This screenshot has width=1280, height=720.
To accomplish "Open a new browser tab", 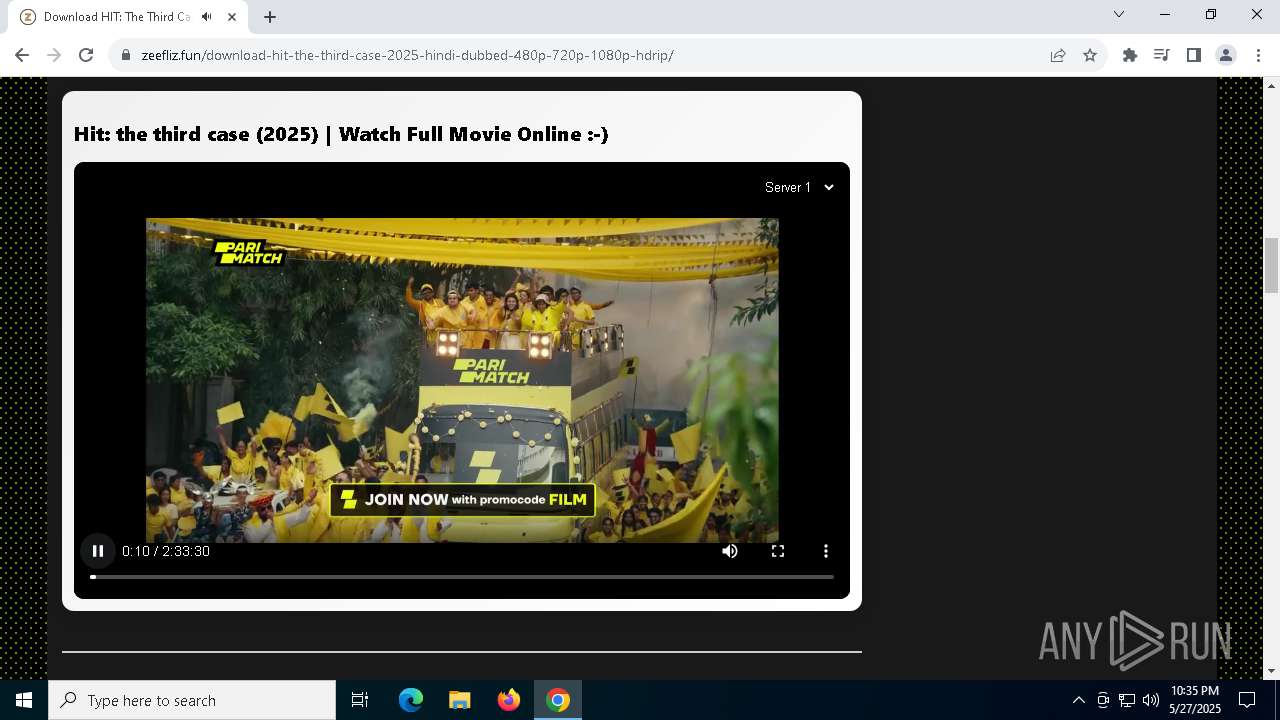I will pos(270,17).
